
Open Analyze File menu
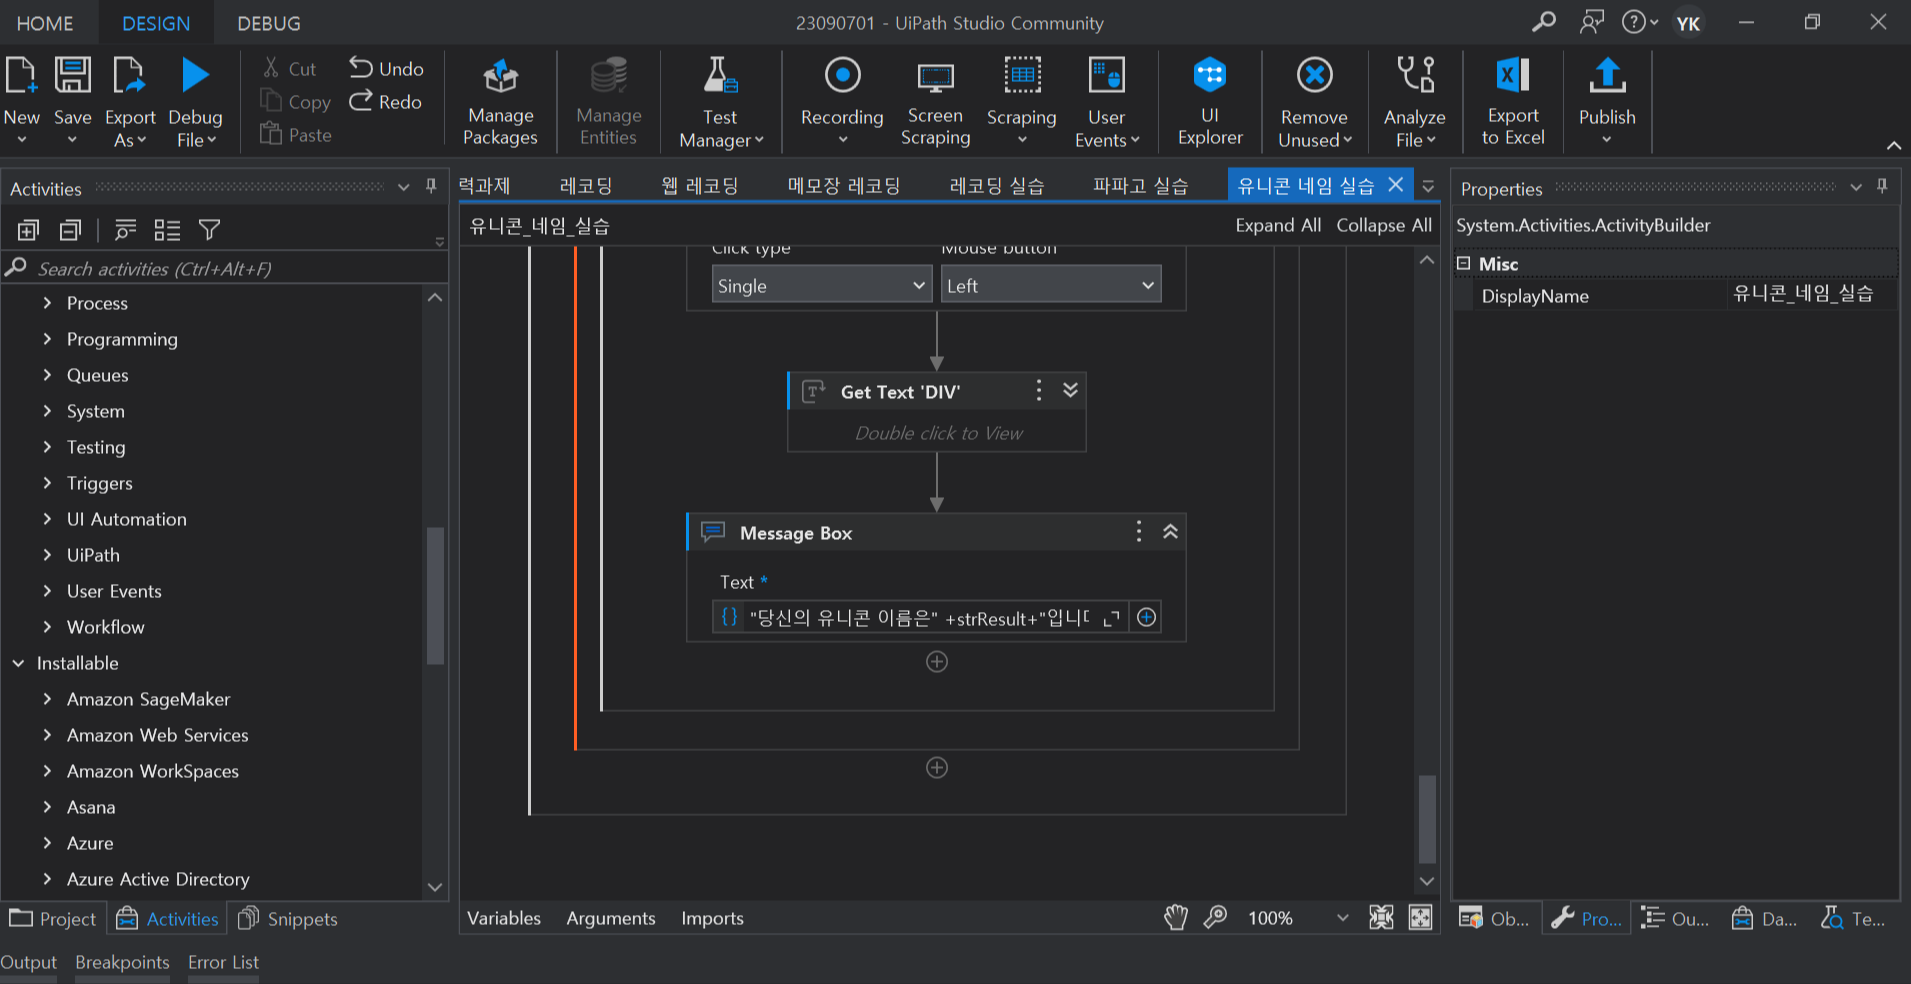pos(1415,102)
